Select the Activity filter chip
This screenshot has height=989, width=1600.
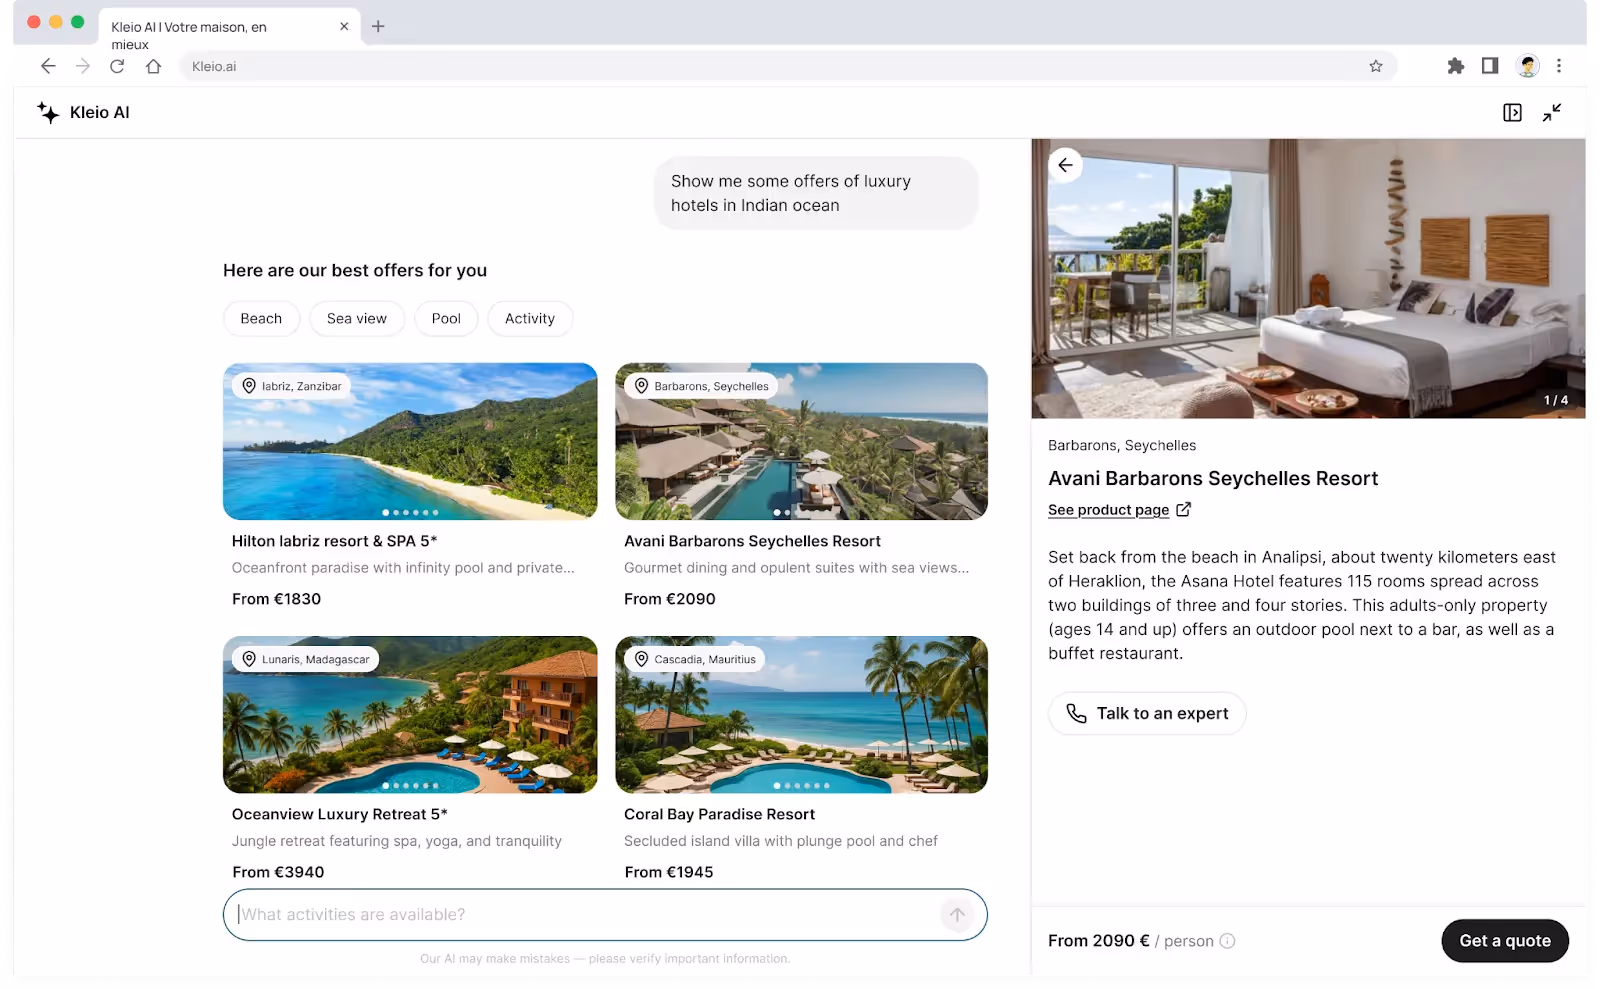click(530, 319)
